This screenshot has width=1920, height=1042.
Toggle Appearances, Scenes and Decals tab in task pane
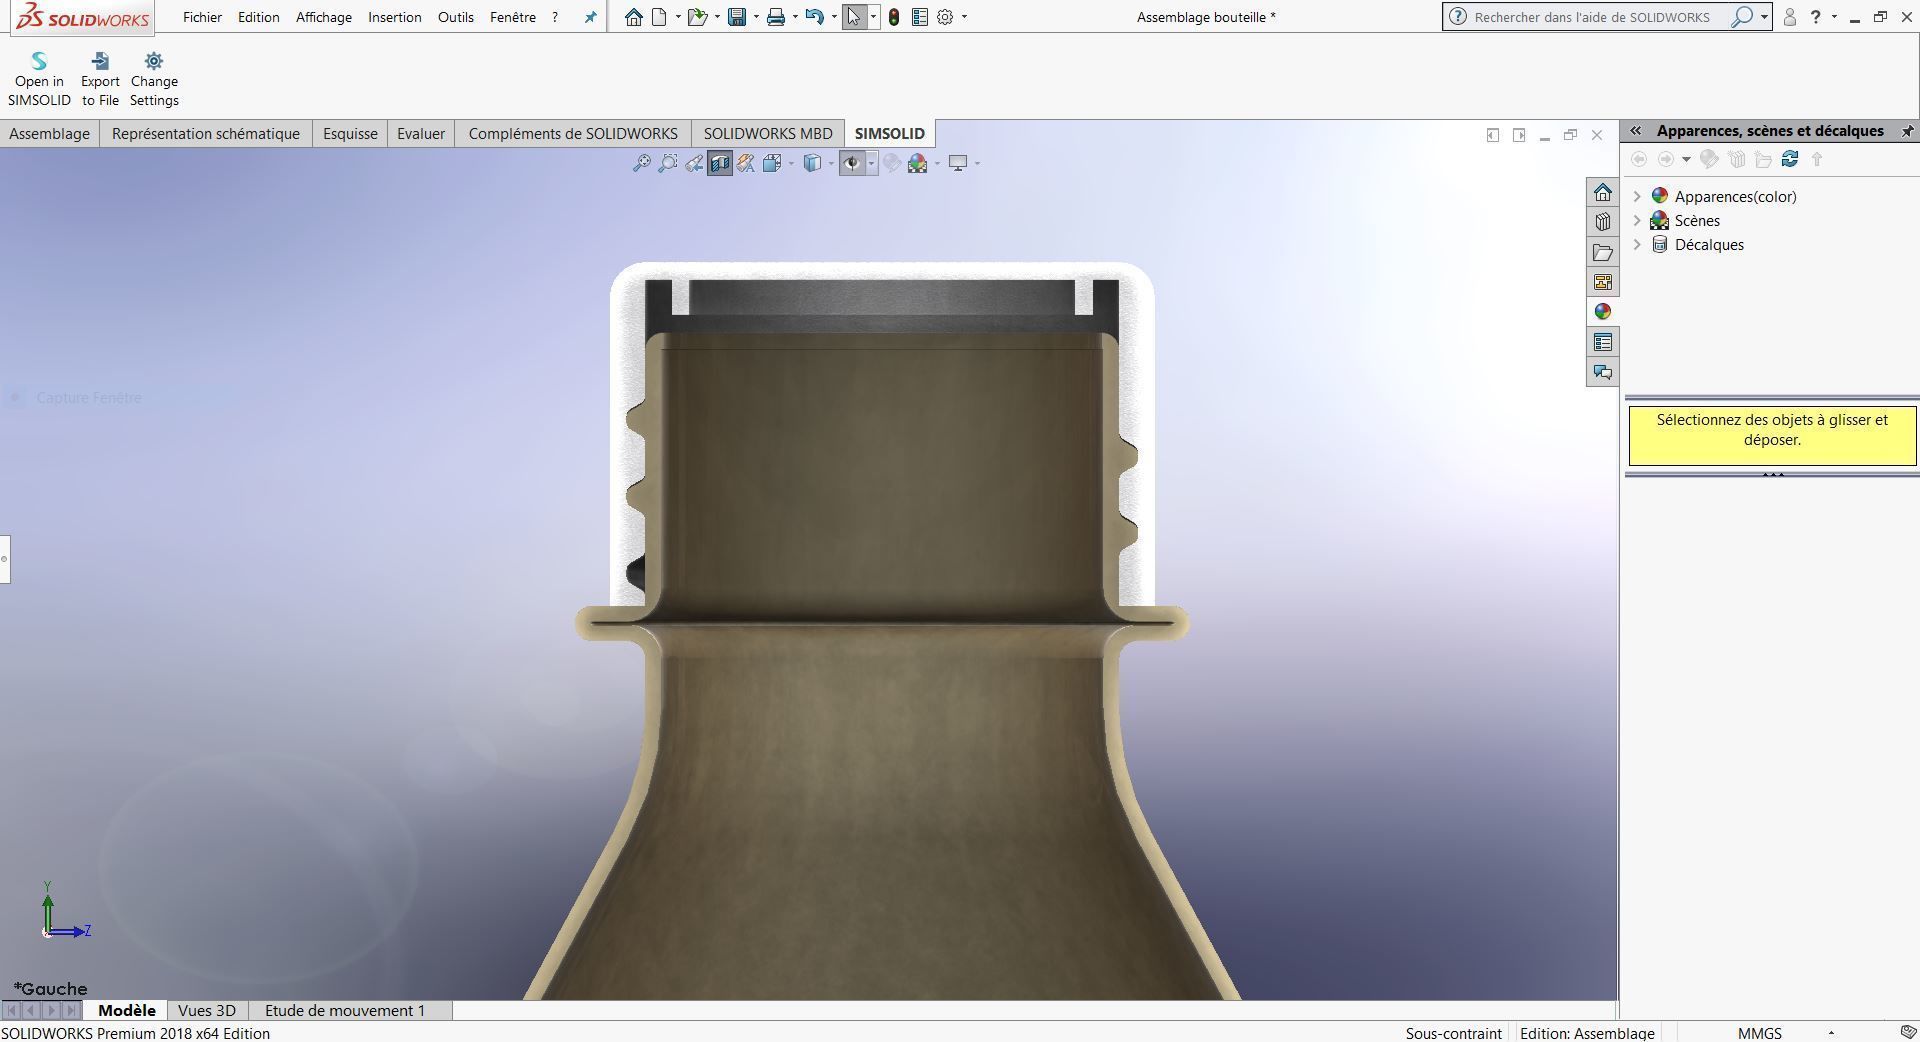(1603, 312)
